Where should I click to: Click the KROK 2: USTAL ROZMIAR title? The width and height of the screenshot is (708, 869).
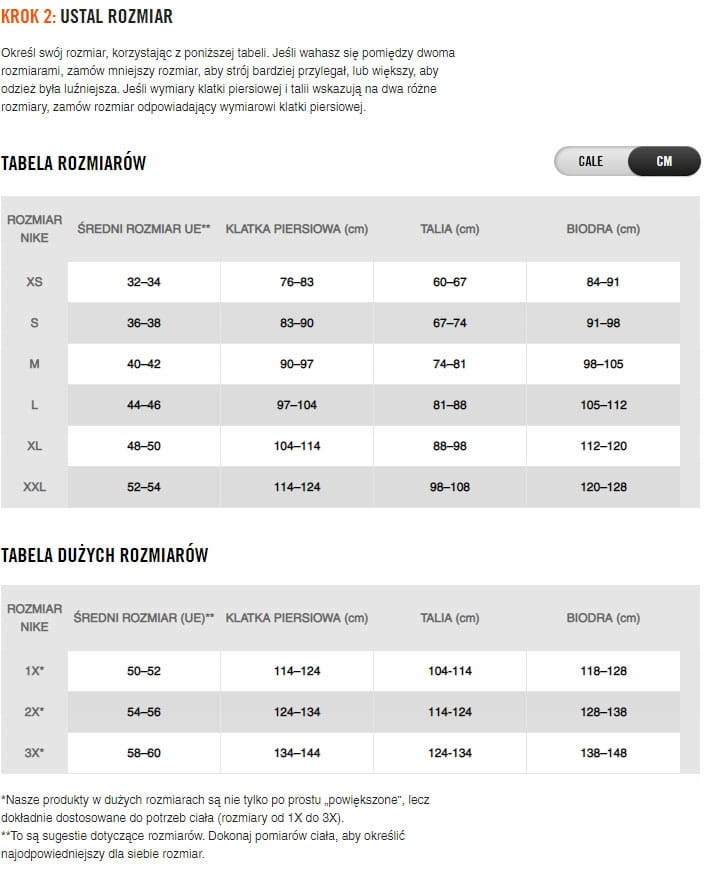pos(87,16)
